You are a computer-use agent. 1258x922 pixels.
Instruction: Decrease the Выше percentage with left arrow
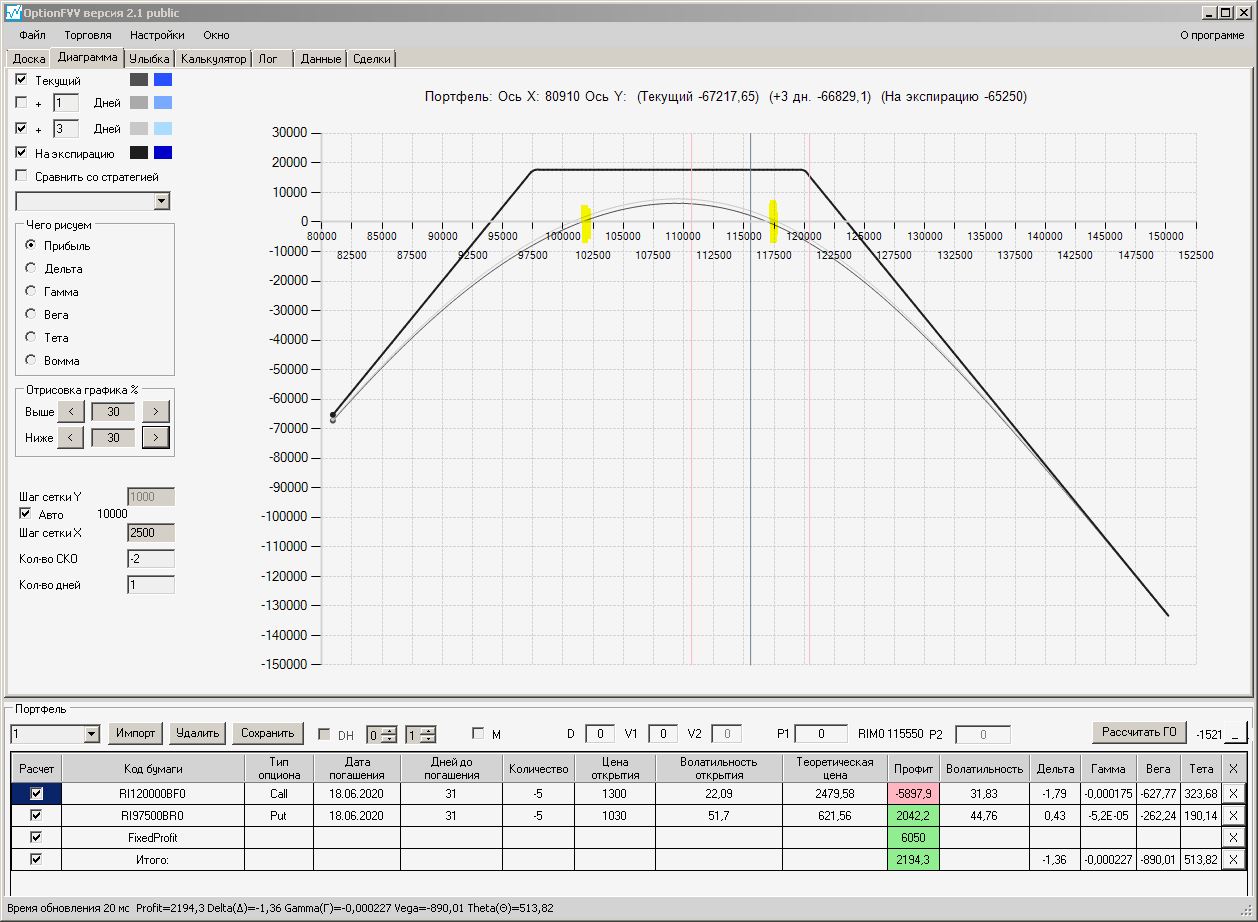click(x=70, y=411)
